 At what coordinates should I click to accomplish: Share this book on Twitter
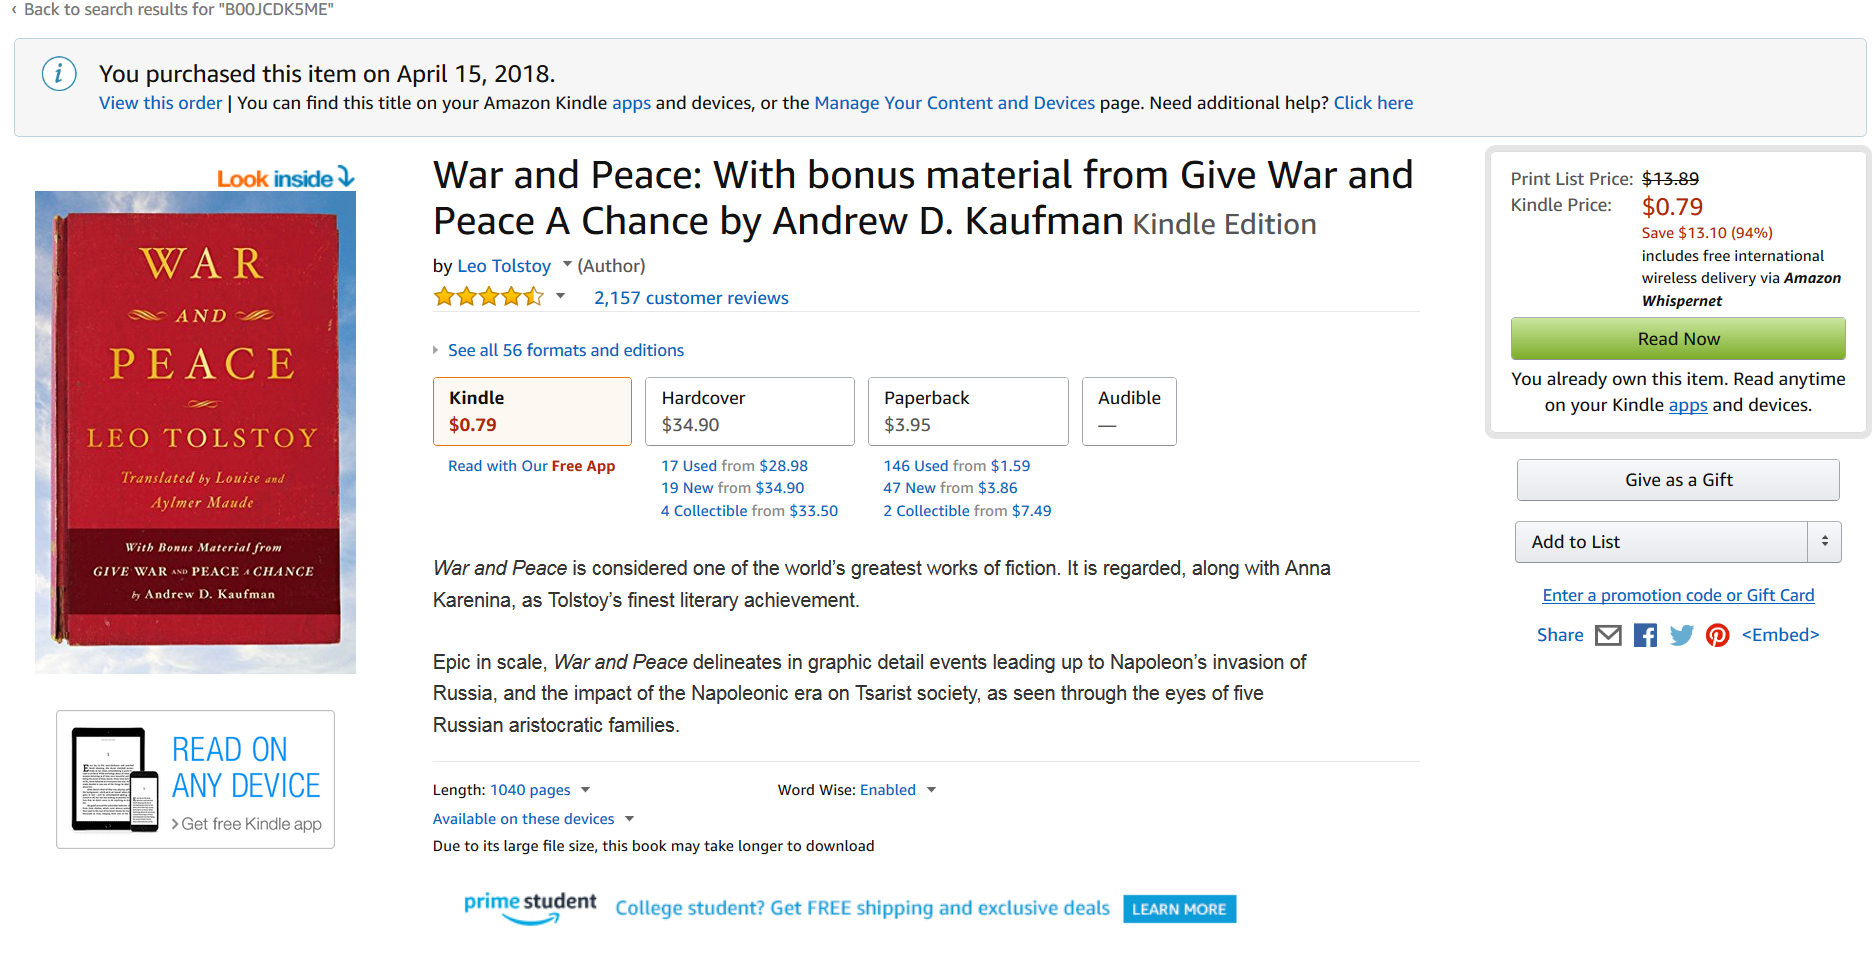[1682, 635]
